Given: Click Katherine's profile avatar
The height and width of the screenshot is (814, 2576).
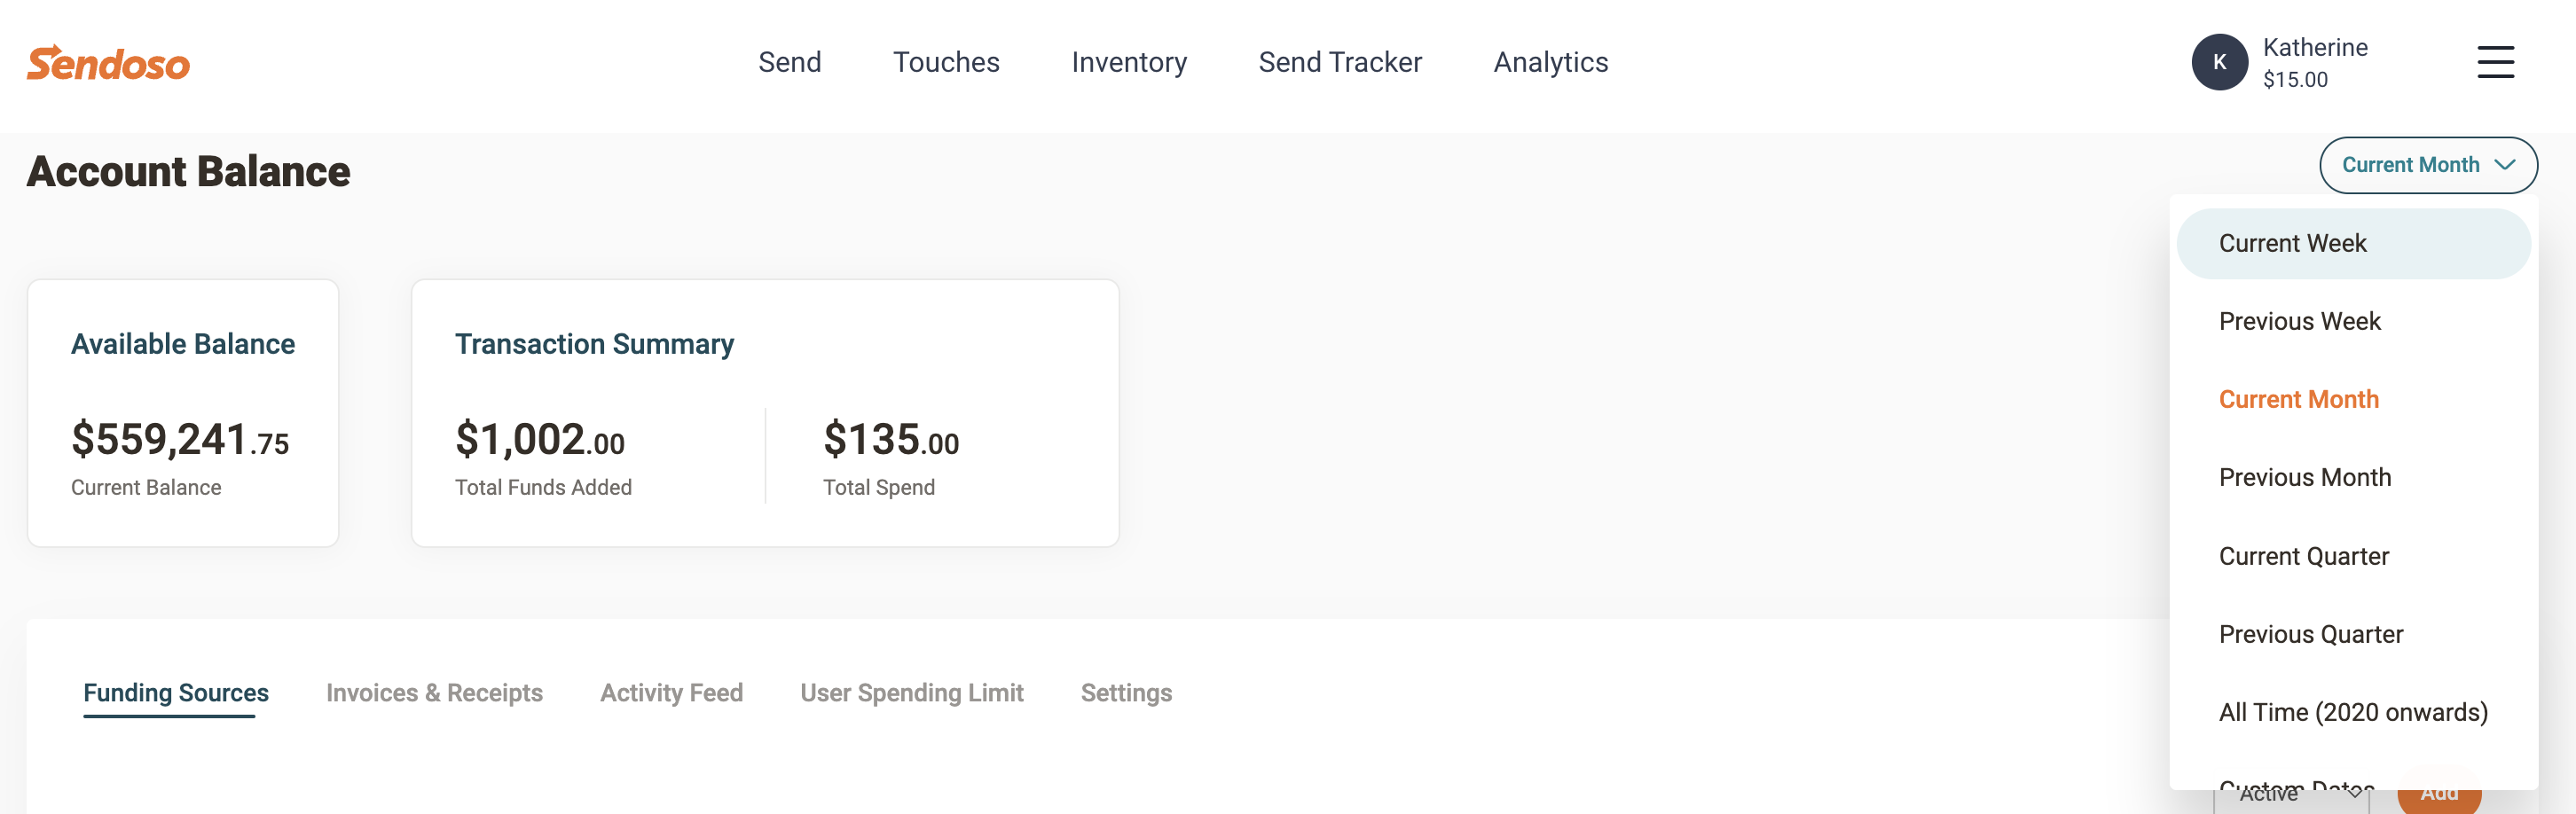Looking at the screenshot, I should [x=2218, y=62].
